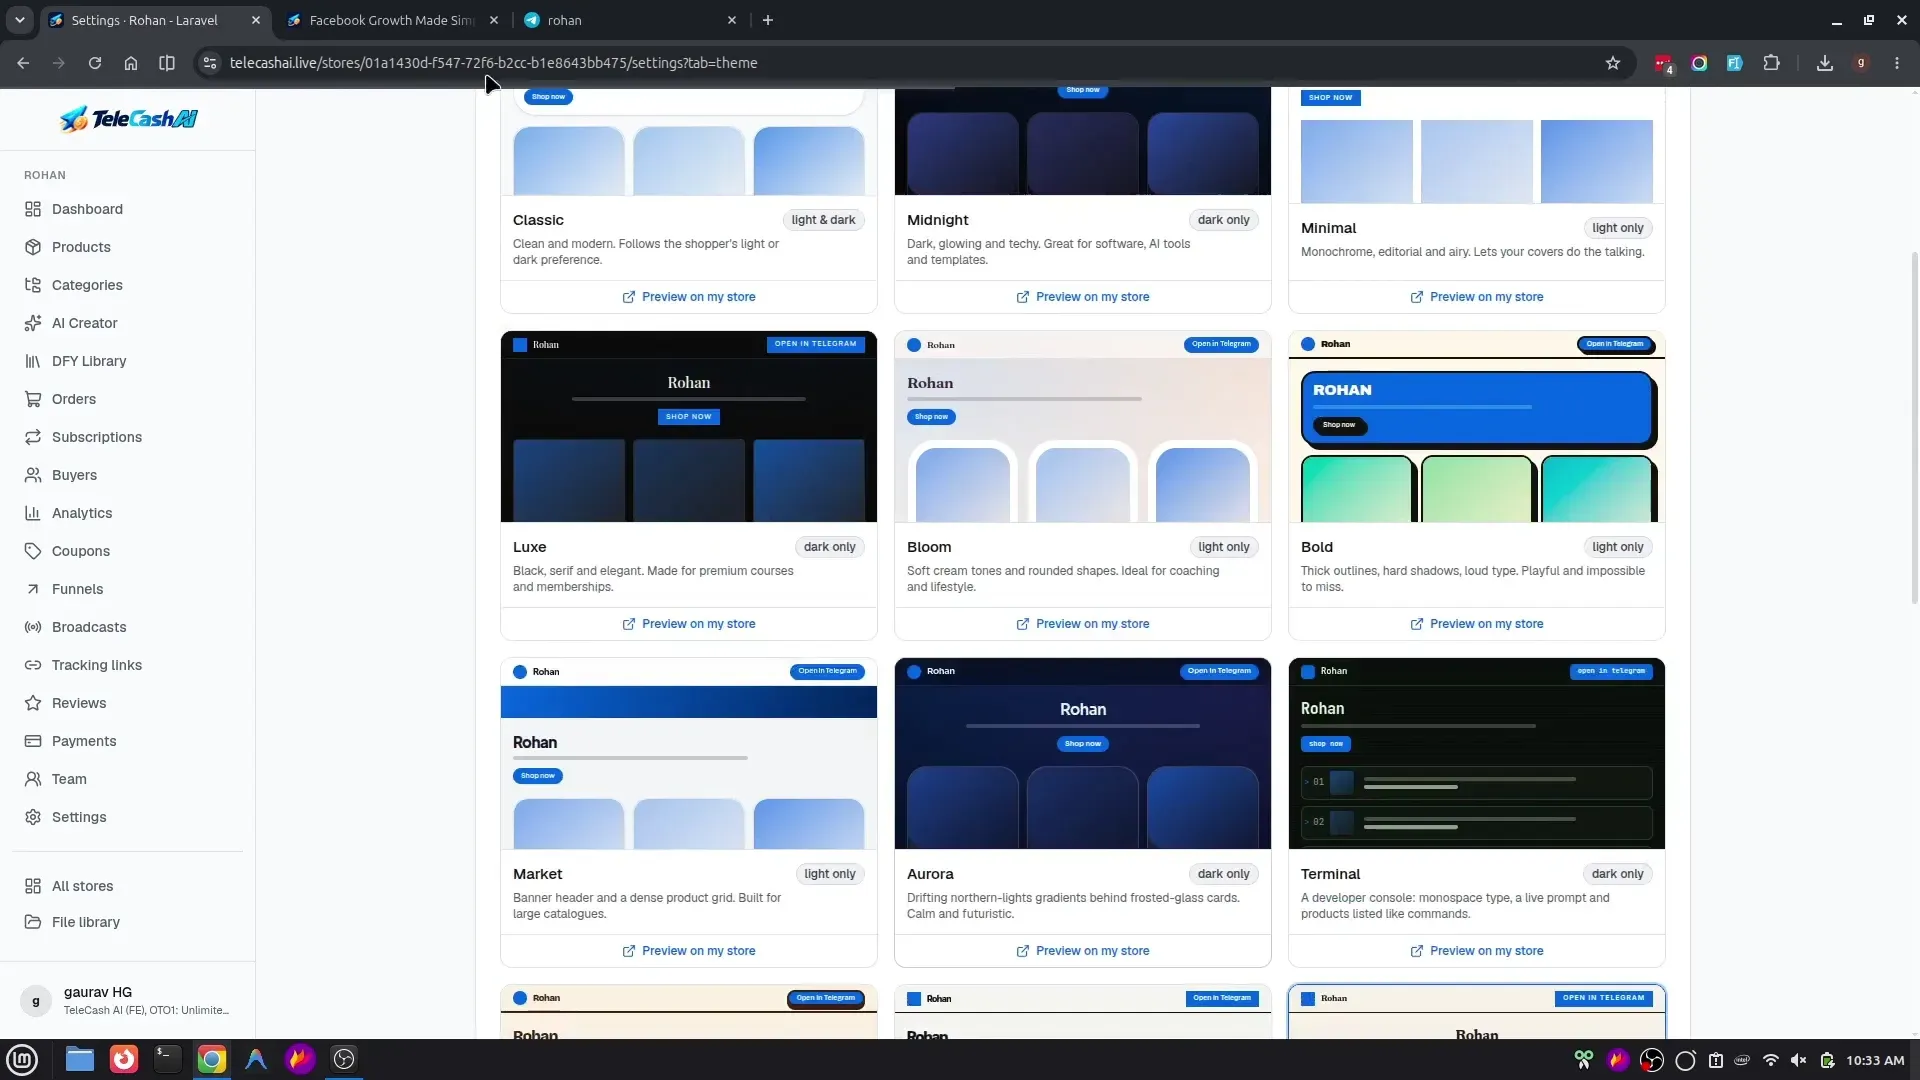Click the 'dark only' badge on Luxe
The image size is (1920, 1080).
coord(830,547)
